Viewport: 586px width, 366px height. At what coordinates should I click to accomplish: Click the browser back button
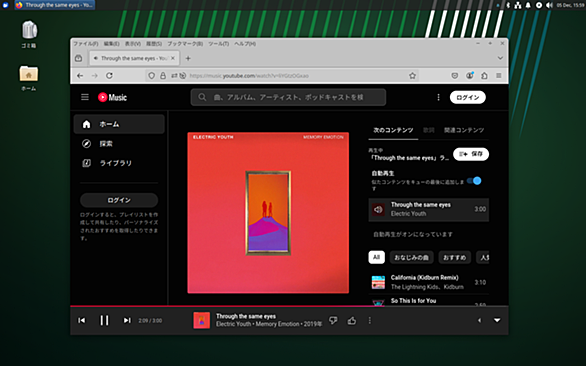click(80, 76)
